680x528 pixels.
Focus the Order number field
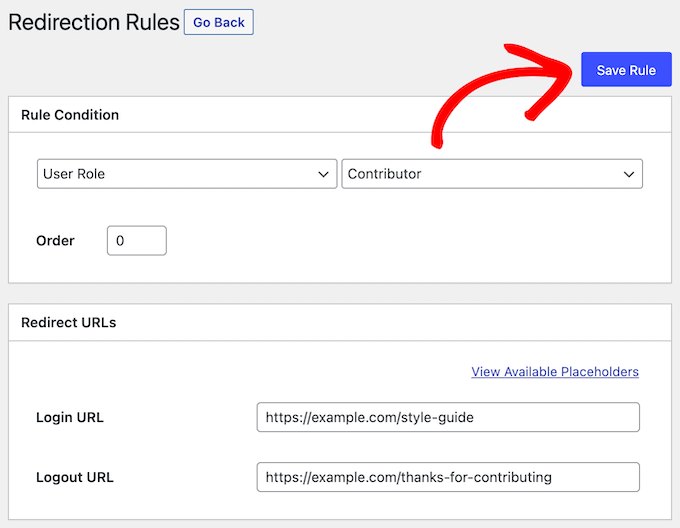[137, 241]
